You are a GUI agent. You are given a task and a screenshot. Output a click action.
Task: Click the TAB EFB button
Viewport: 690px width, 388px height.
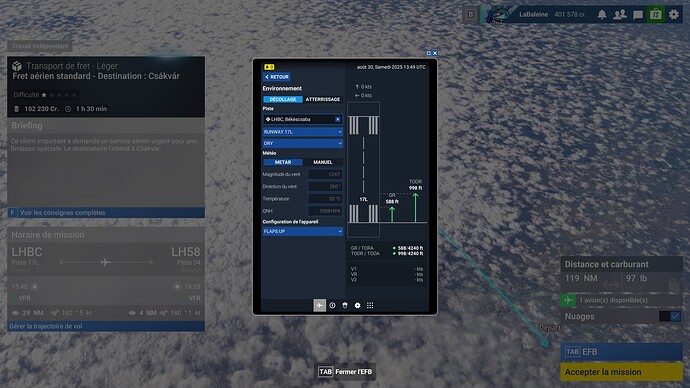tap(621, 352)
